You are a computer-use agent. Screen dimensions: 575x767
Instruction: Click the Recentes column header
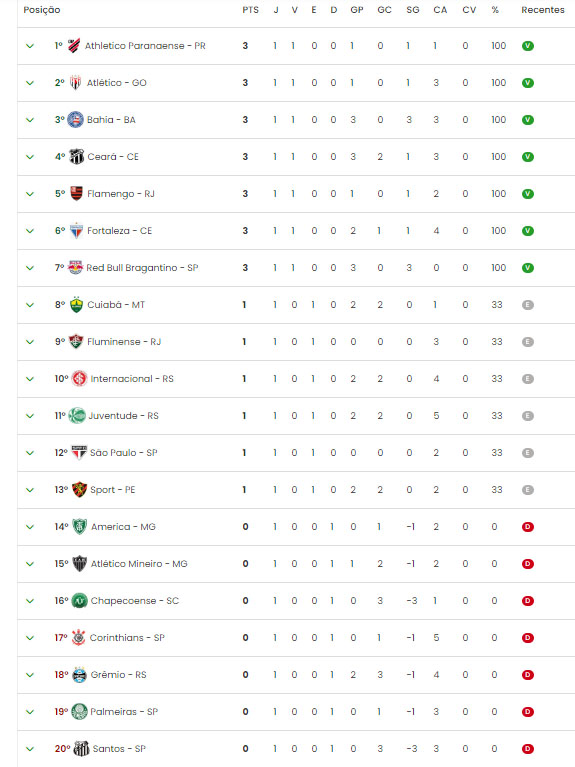pyautogui.click(x=543, y=10)
